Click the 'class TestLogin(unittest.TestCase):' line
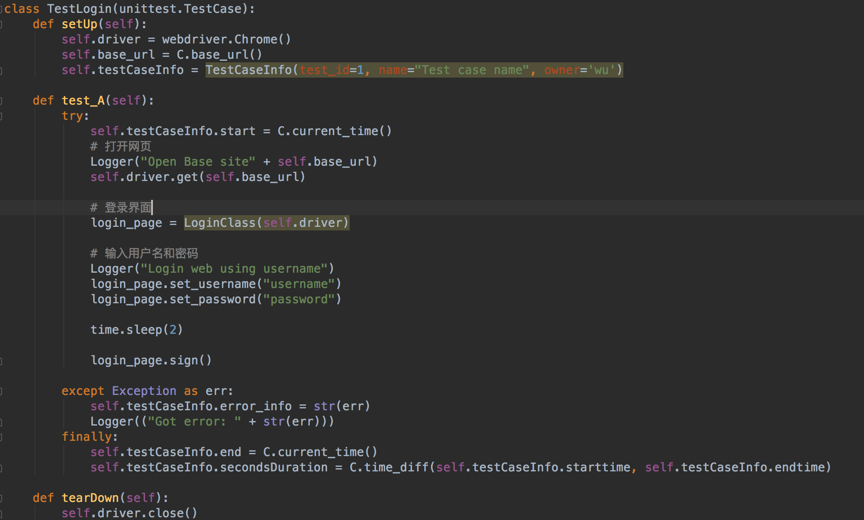The width and height of the screenshot is (864, 520). pyautogui.click(x=129, y=9)
